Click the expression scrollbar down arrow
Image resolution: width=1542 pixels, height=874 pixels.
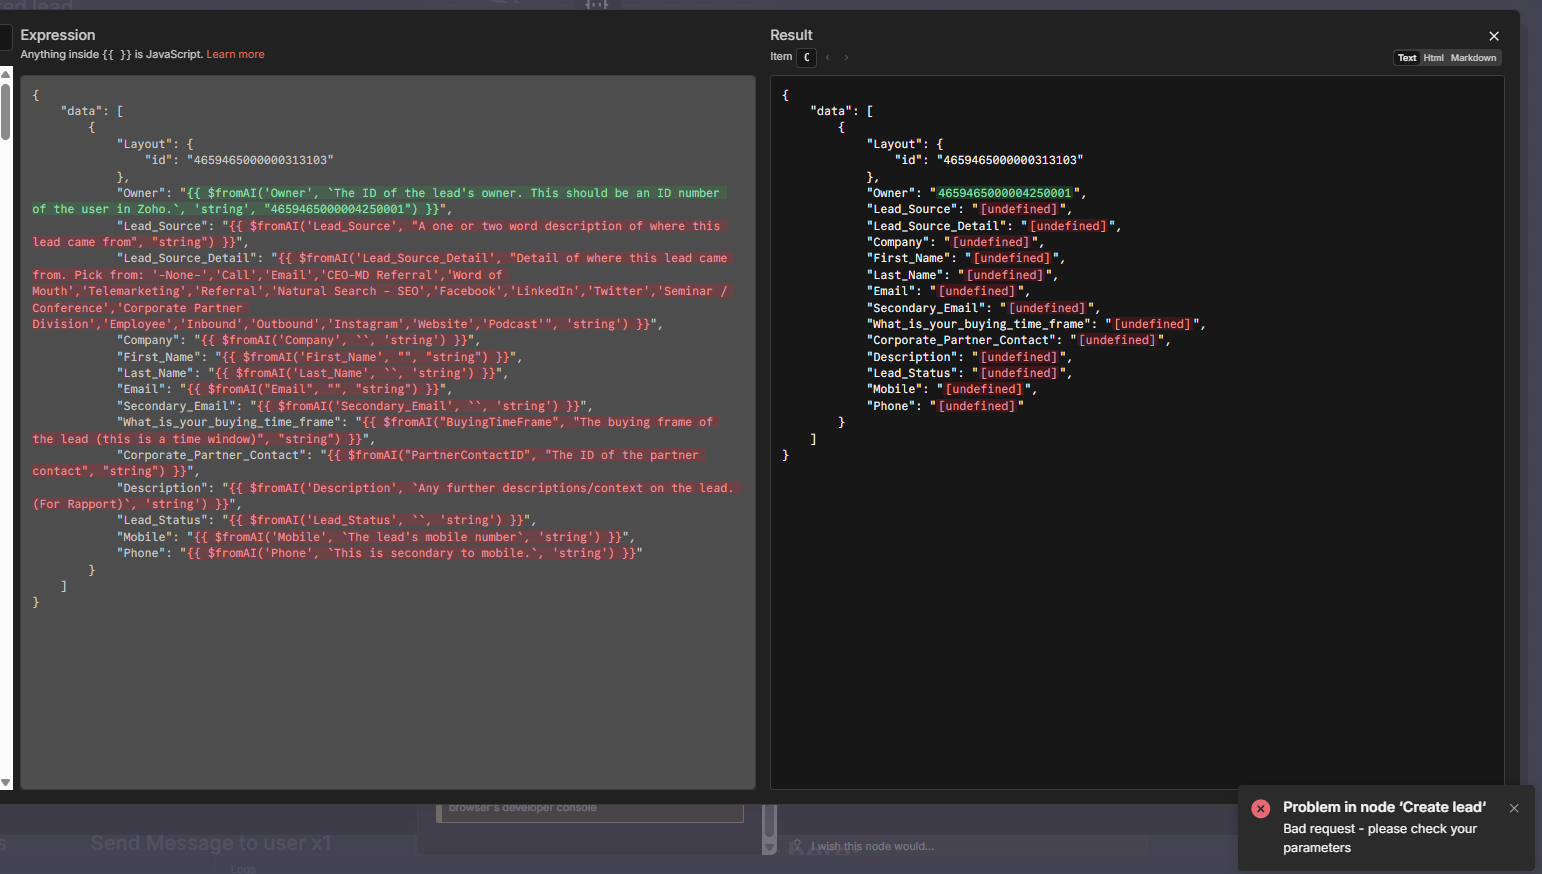[6, 783]
